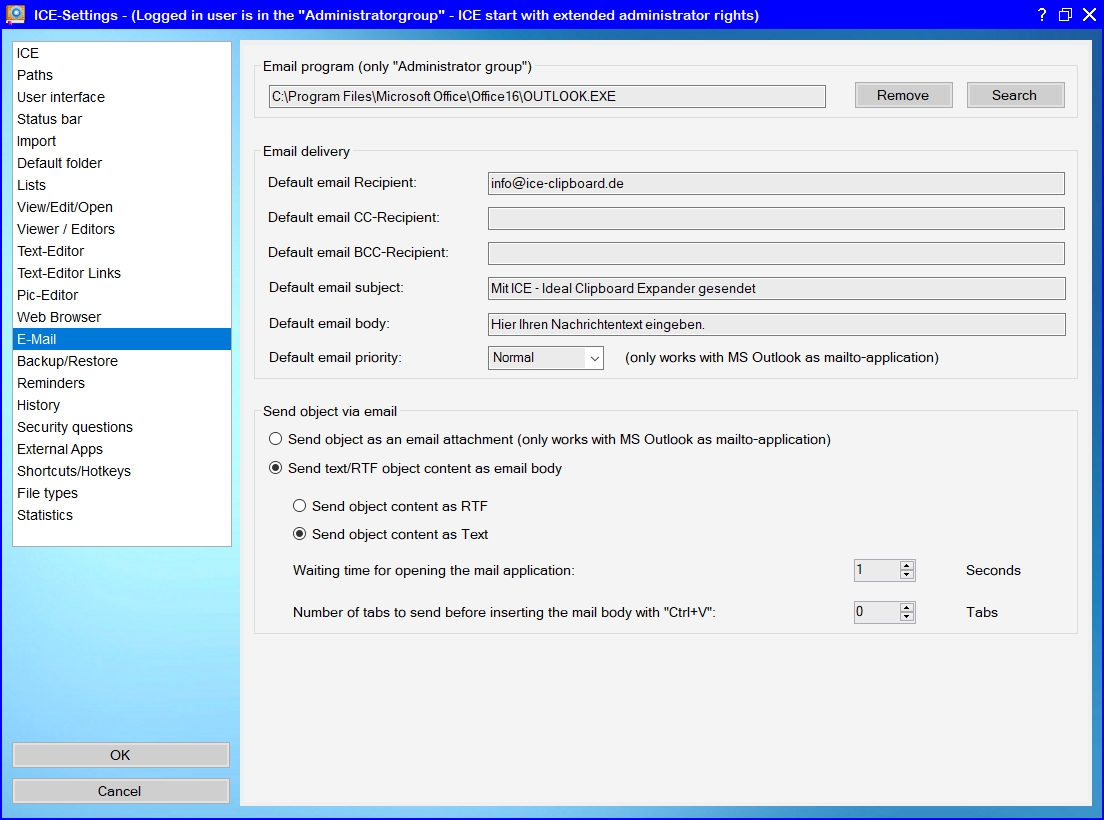This screenshot has width=1104, height=820.
Task: Click the Default email Recipient field
Action: click(x=775, y=184)
